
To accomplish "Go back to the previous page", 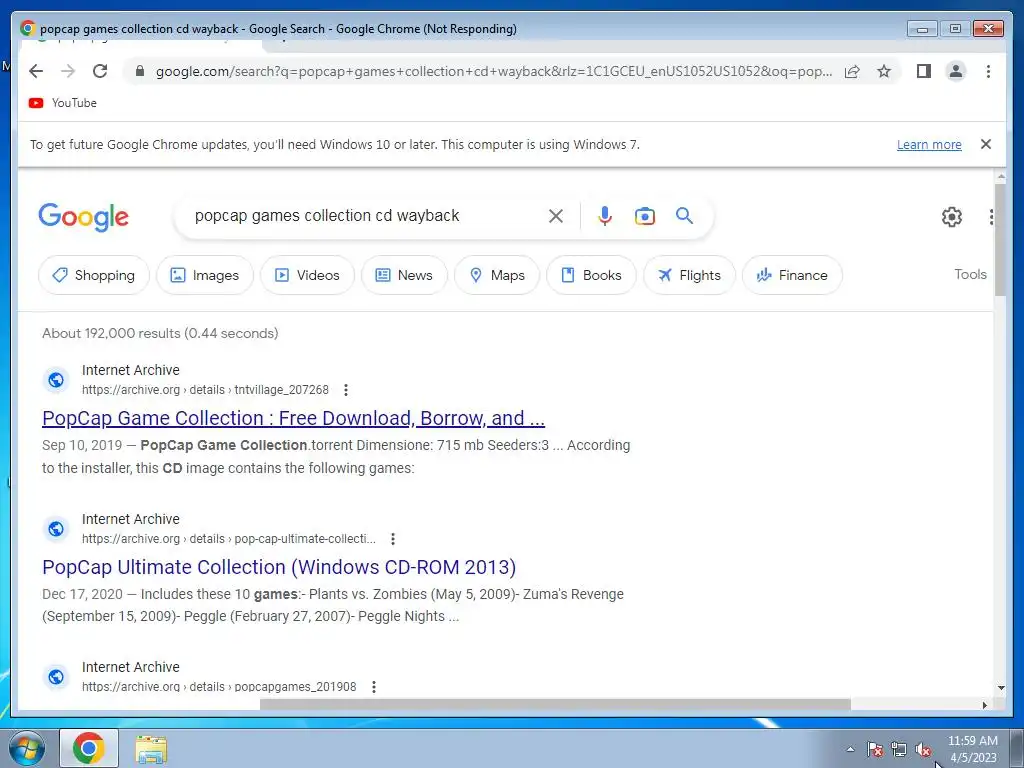I will click(36, 71).
